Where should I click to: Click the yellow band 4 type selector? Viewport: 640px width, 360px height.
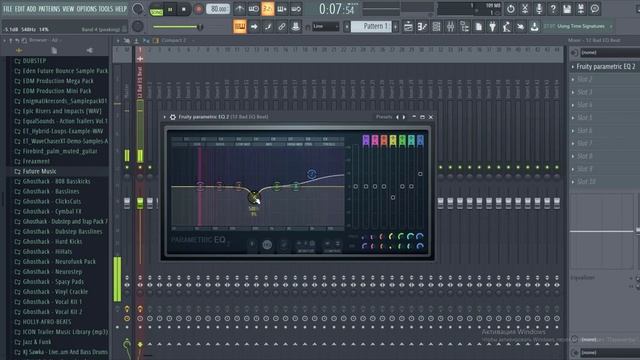(x=393, y=140)
